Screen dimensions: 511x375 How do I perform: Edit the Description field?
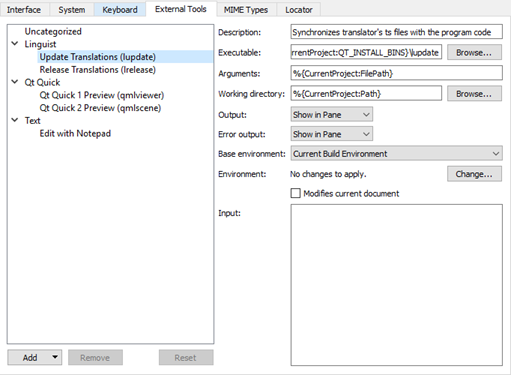click(396, 32)
